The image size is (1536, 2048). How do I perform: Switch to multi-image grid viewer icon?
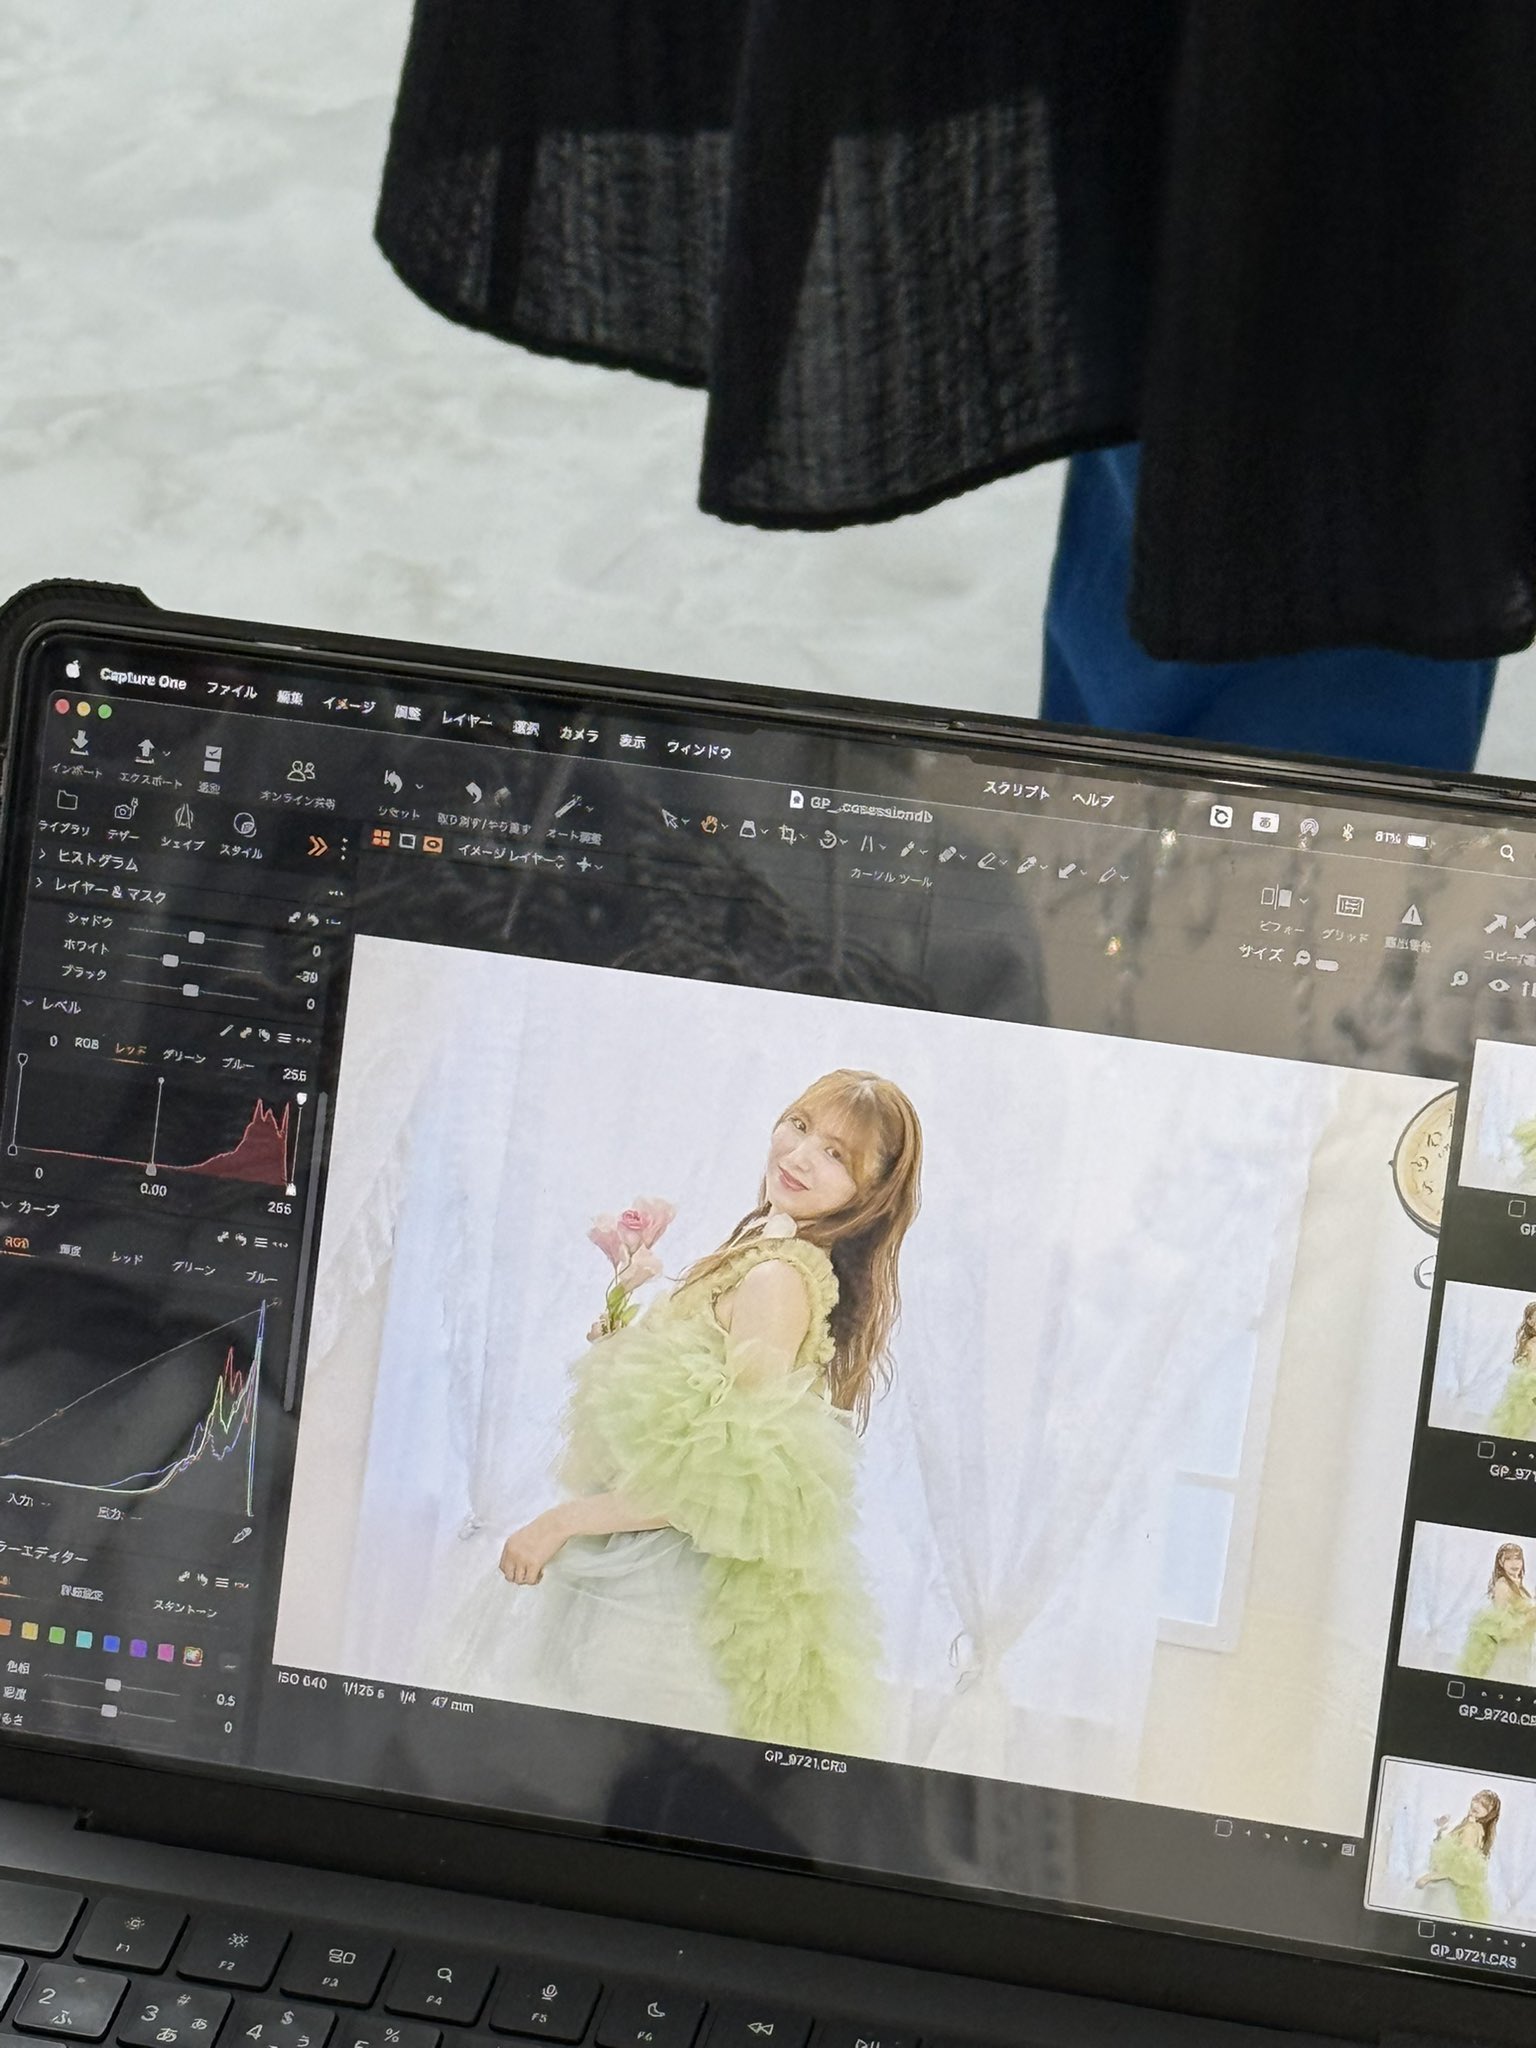pos(380,838)
